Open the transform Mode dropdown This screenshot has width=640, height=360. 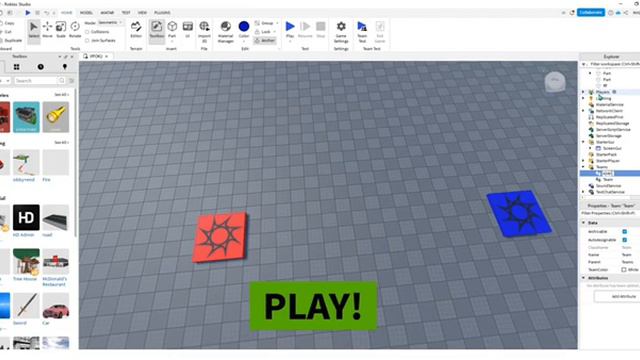[110, 23]
